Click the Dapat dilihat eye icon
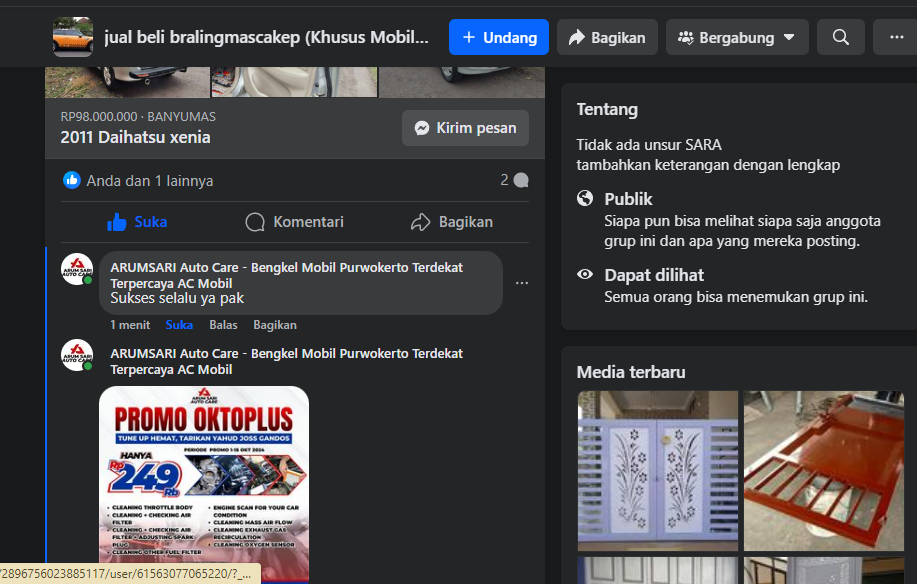The image size is (917, 584). (x=585, y=274)
